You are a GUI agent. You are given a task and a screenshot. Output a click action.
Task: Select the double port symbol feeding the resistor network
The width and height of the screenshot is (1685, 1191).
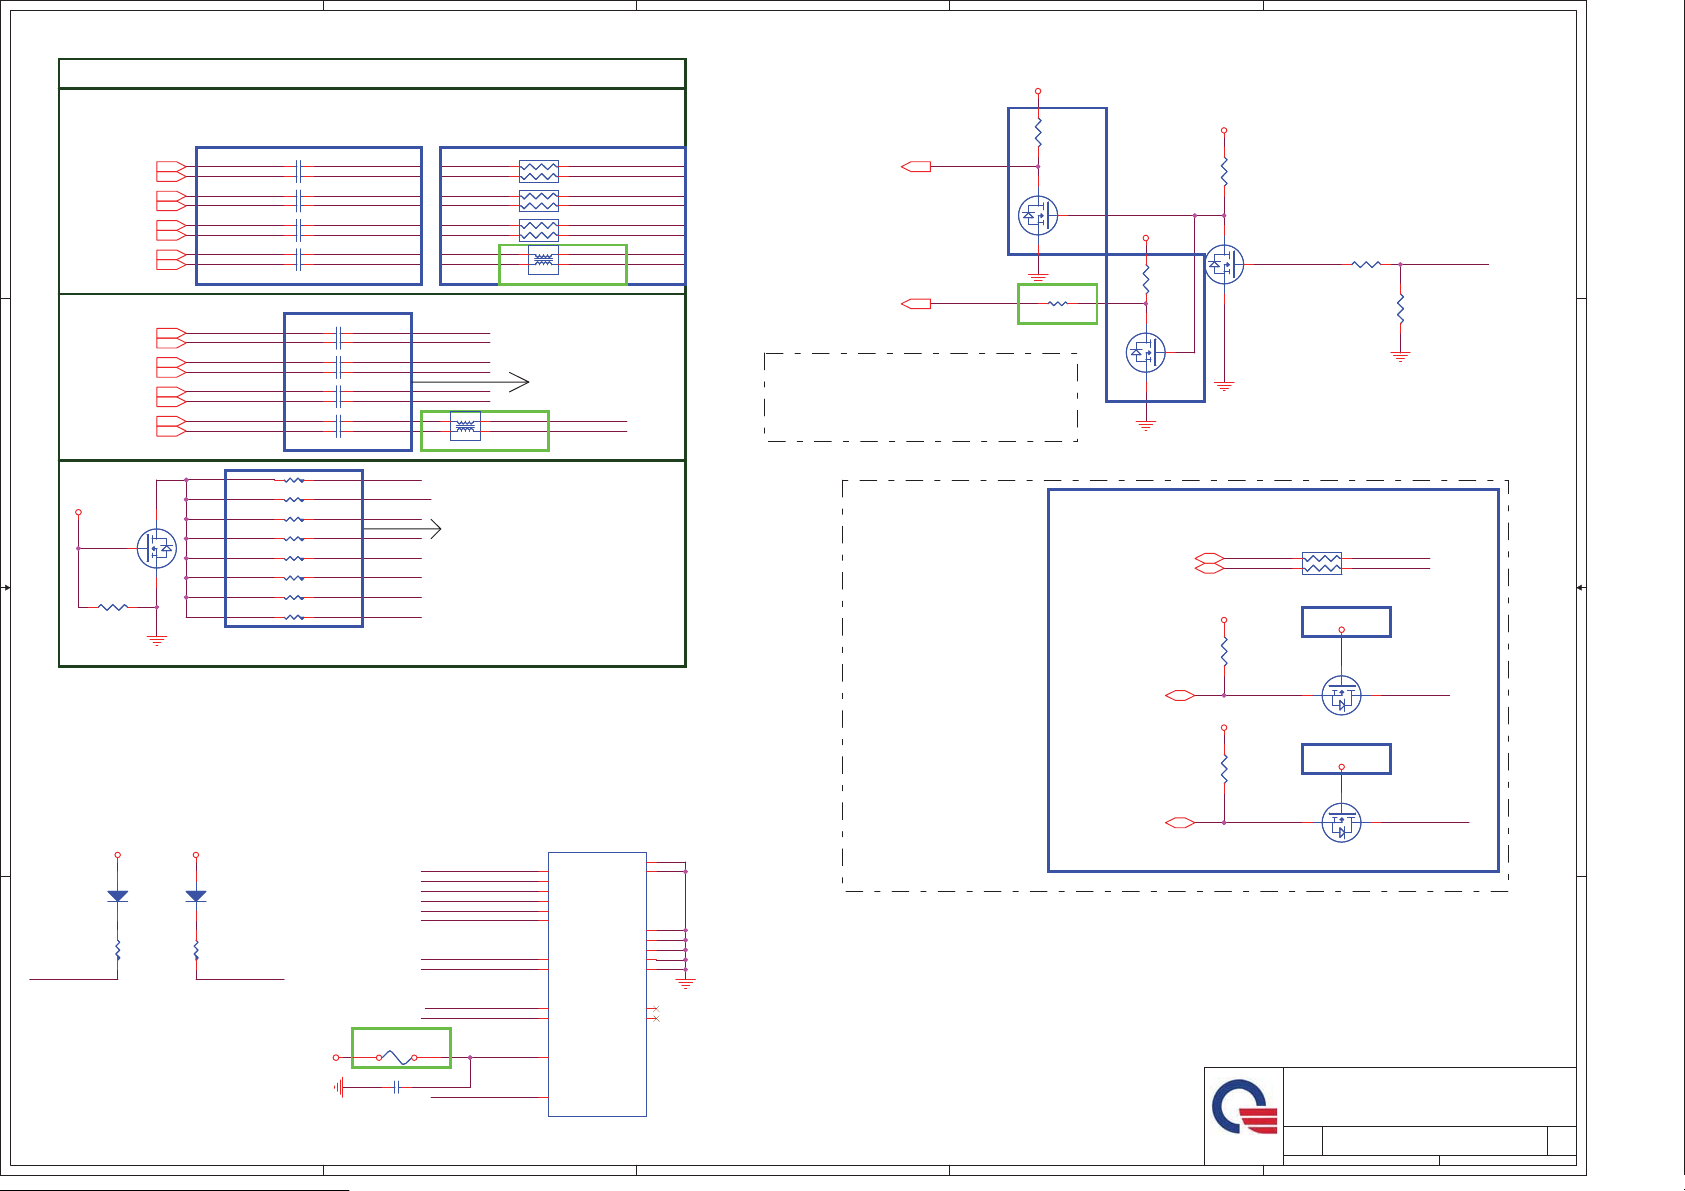point(1210,563)
